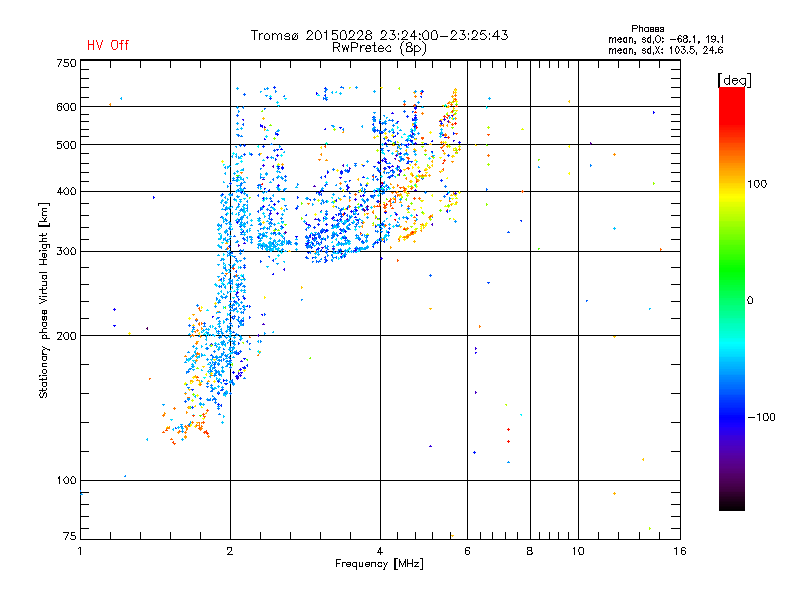The image size is (800, 600).
Task: Click the y-axis tick label '100'
Action: [x=66, y=480]
